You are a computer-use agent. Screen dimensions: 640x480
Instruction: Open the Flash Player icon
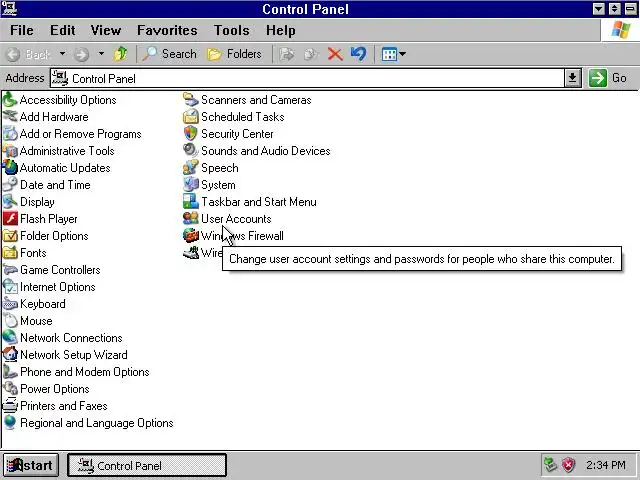pos(10,219)
